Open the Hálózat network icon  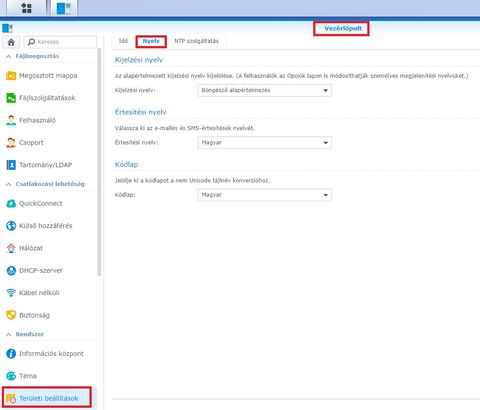click(x=11, y=248)
